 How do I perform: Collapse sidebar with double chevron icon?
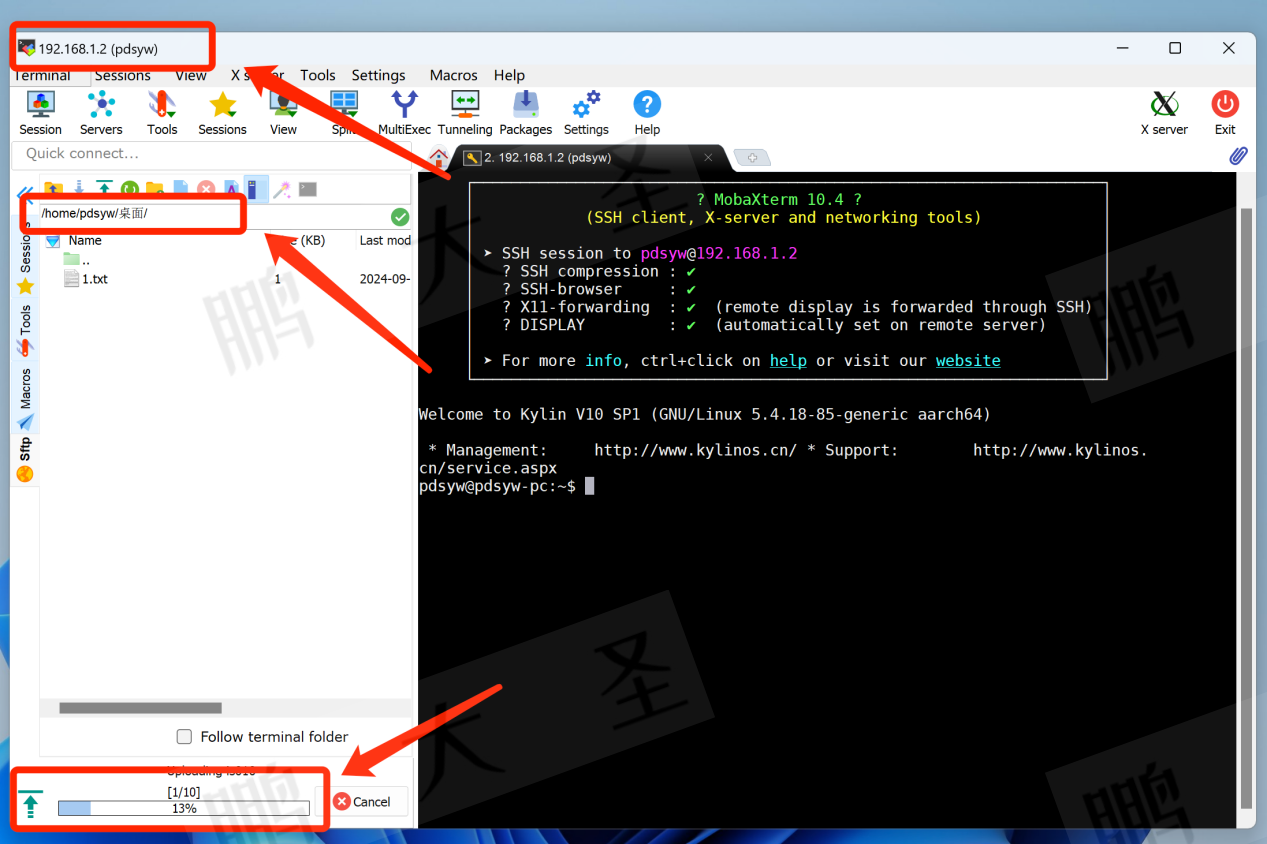click(26, 193)
